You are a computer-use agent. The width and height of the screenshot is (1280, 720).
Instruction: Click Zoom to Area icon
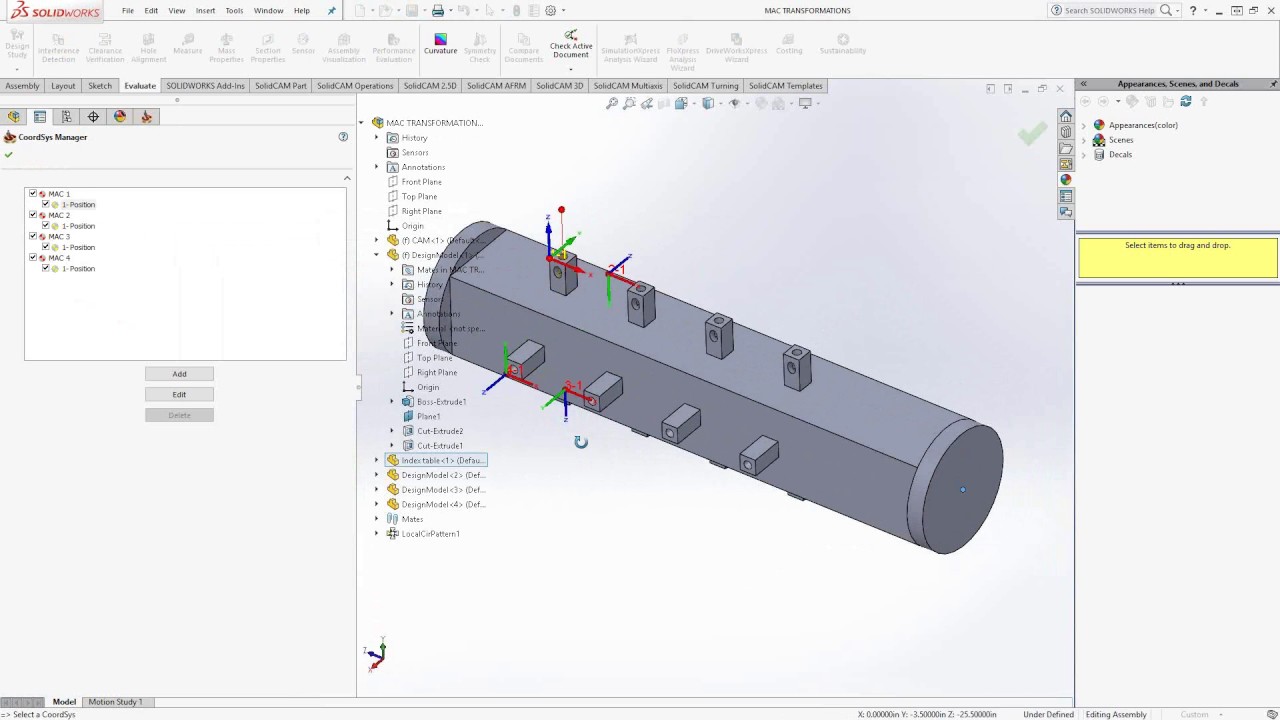click(x=629, y=103)
